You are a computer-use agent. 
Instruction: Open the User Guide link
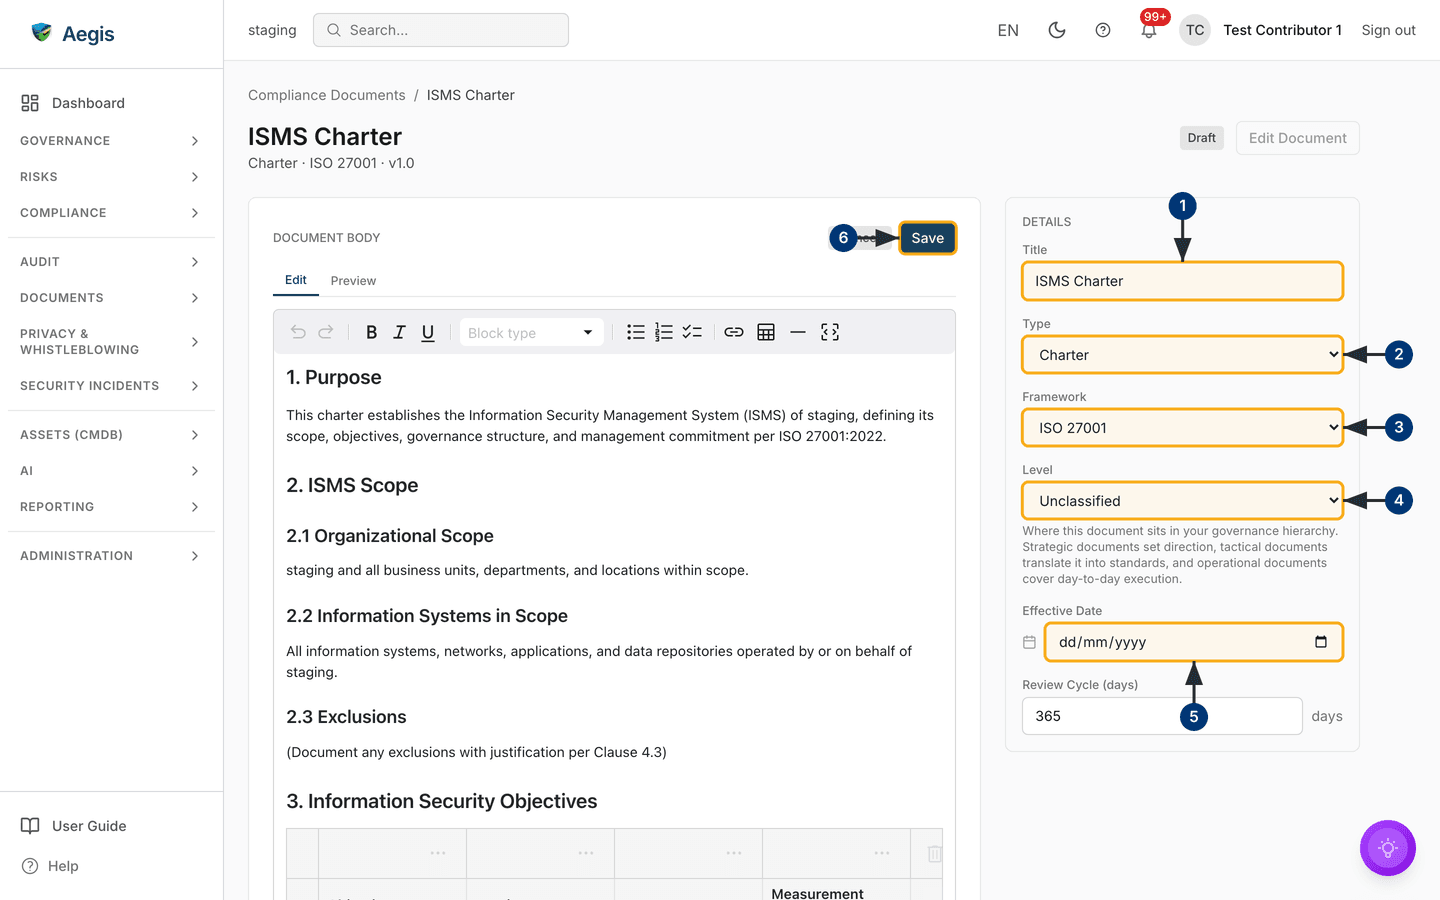pos(89,826)
